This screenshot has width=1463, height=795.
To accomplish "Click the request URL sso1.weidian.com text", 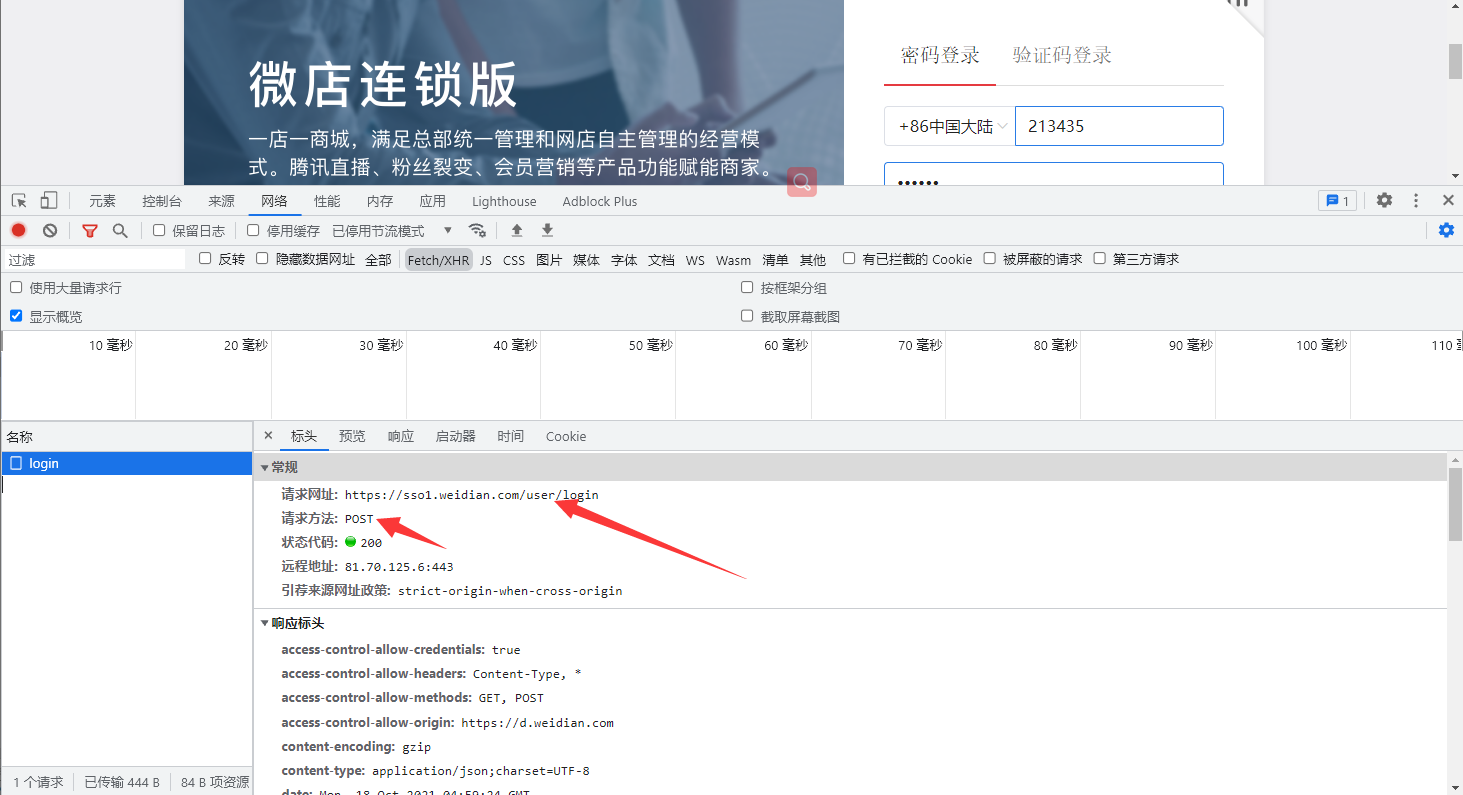I will pos(472,495).
